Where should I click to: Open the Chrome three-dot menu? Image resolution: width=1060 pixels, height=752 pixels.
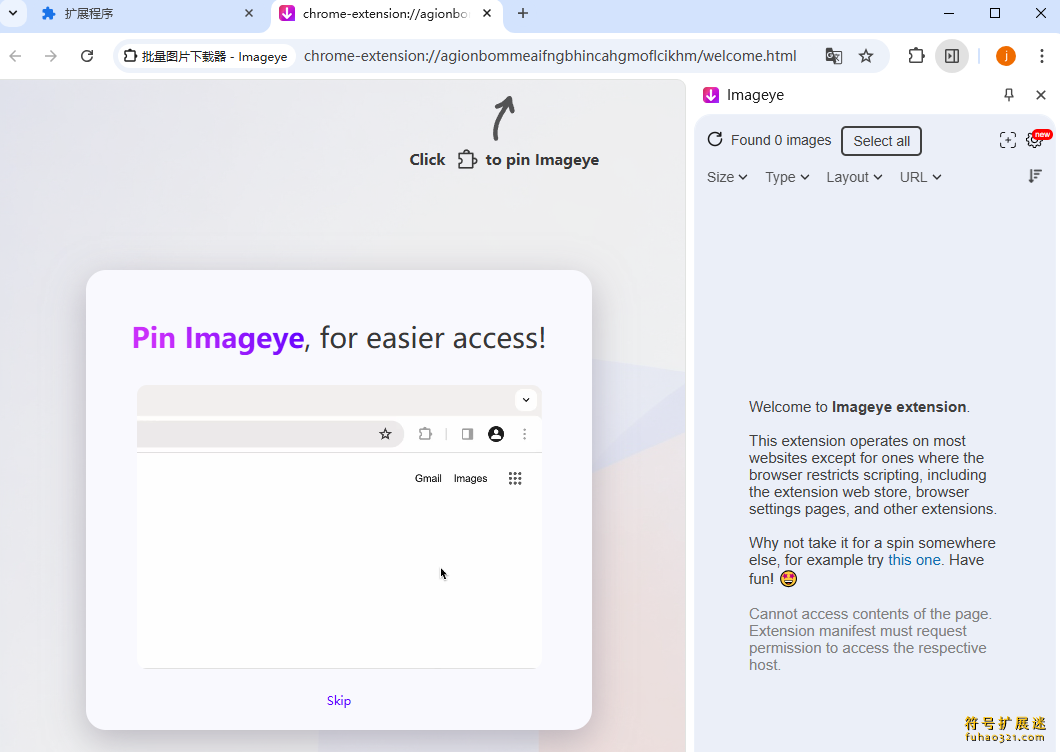[x=1042, y=56]
